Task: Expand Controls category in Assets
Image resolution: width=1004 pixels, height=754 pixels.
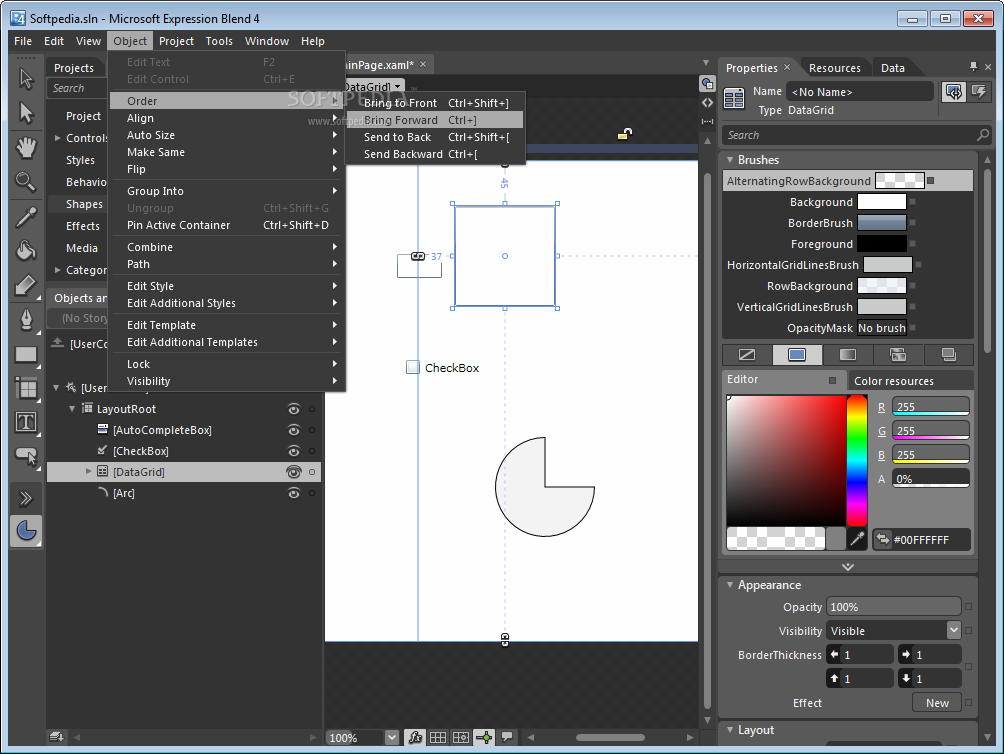Action: [58, 138]
